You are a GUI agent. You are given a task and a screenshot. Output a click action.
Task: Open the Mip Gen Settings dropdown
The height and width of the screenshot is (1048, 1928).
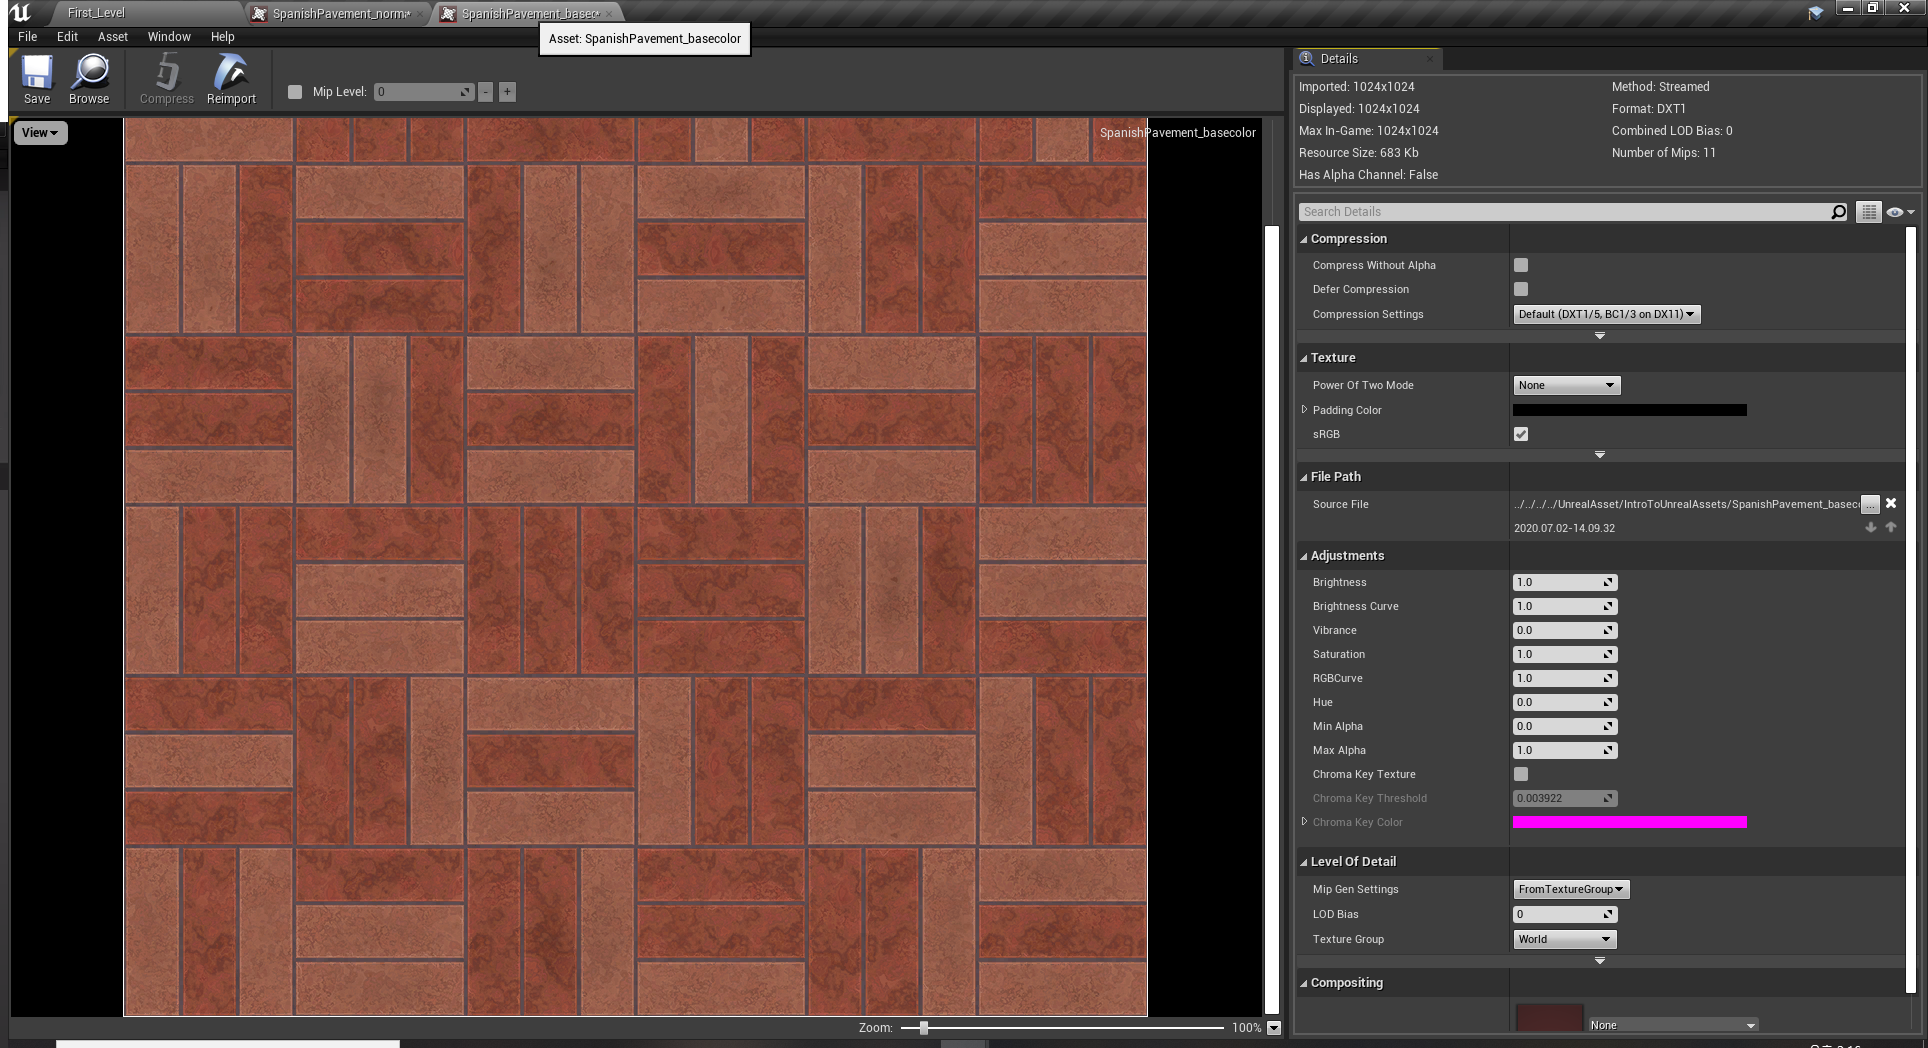[1571, 889]
